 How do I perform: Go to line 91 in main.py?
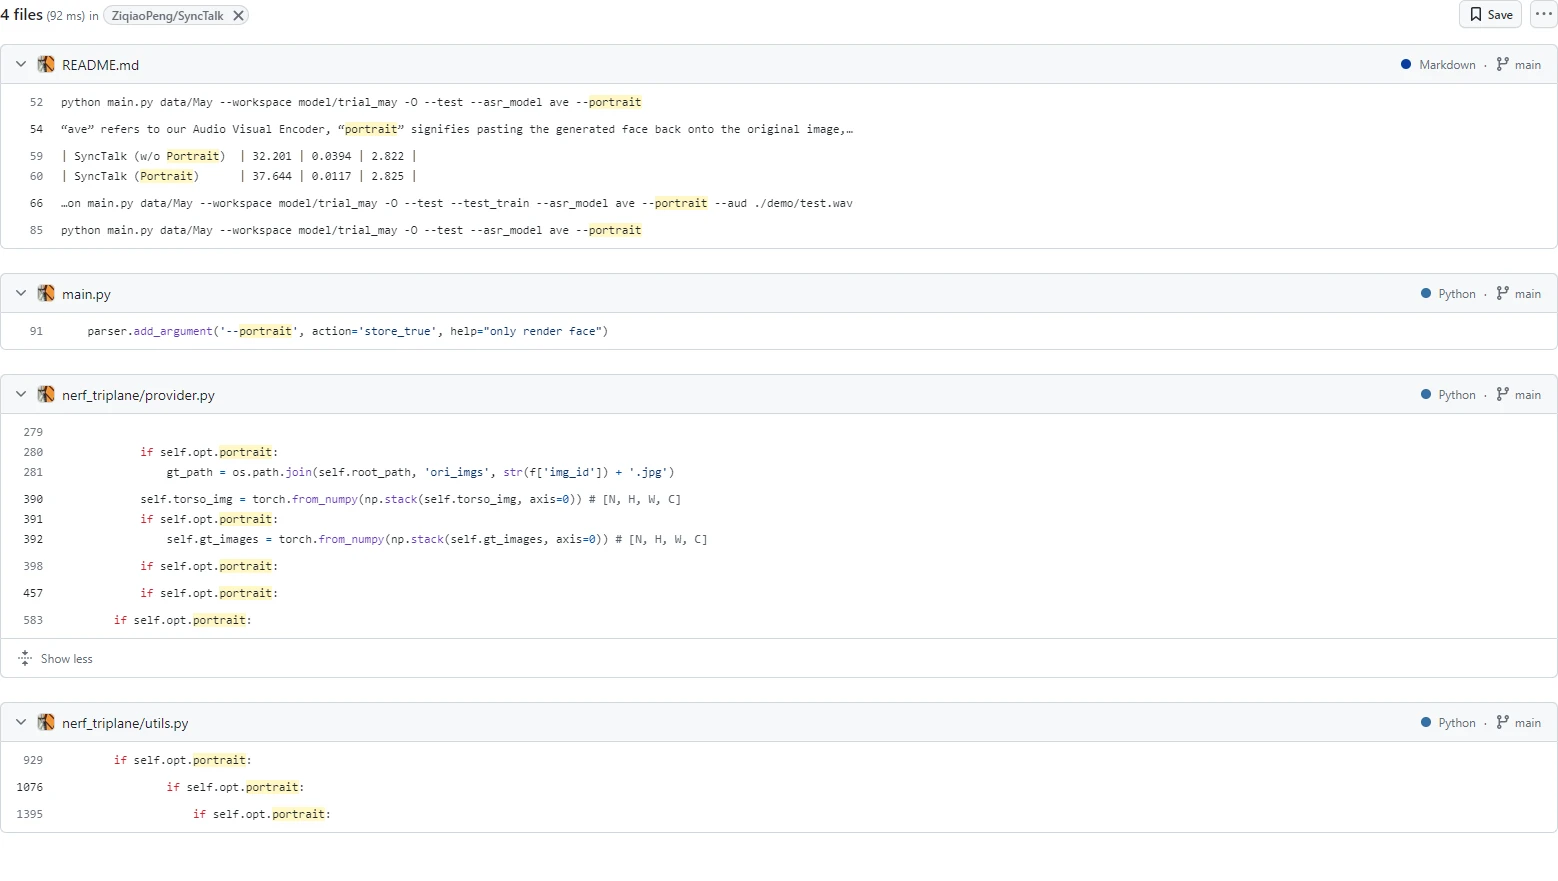(x=36, y=332)
